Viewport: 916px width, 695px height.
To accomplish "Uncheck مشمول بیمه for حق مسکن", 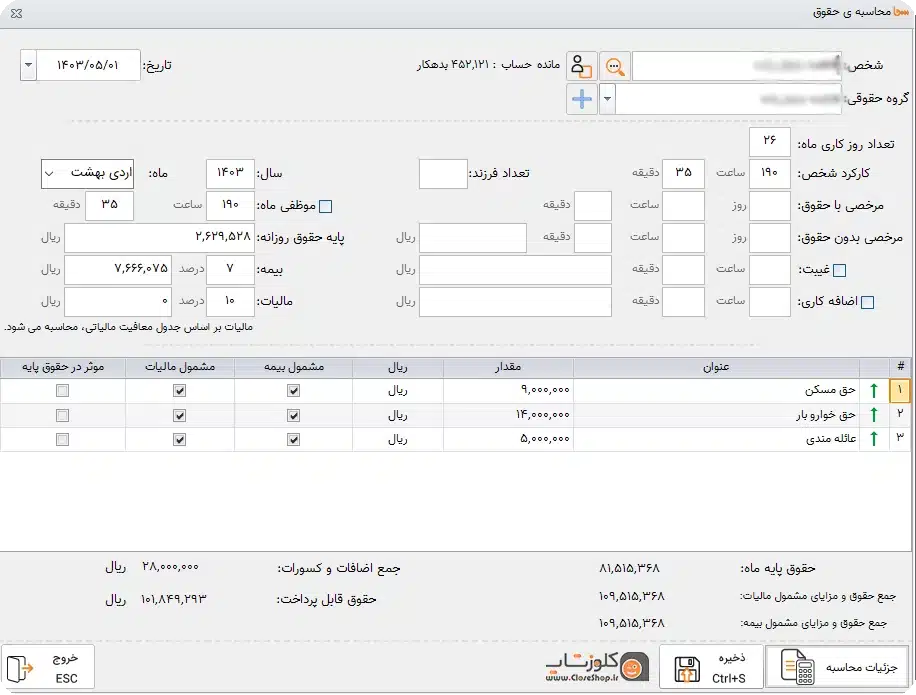I will (x=293, y=391).
